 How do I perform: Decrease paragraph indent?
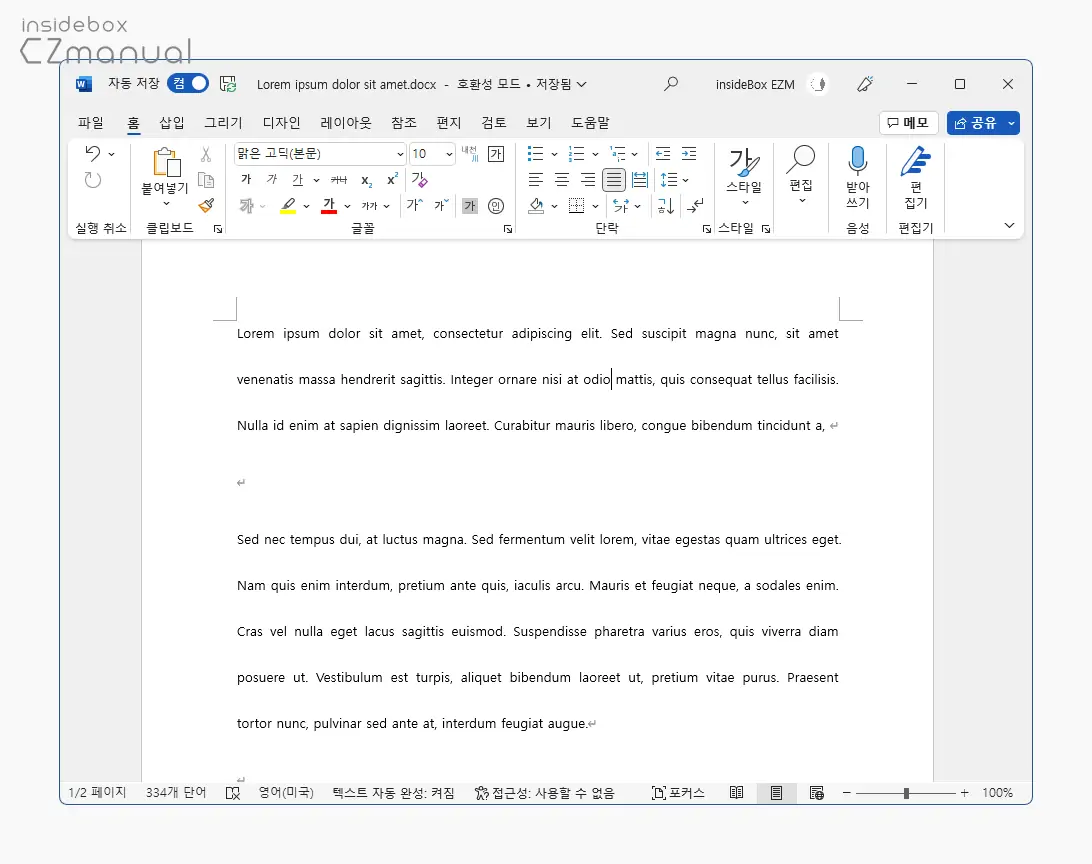click(x=663, y=154)
